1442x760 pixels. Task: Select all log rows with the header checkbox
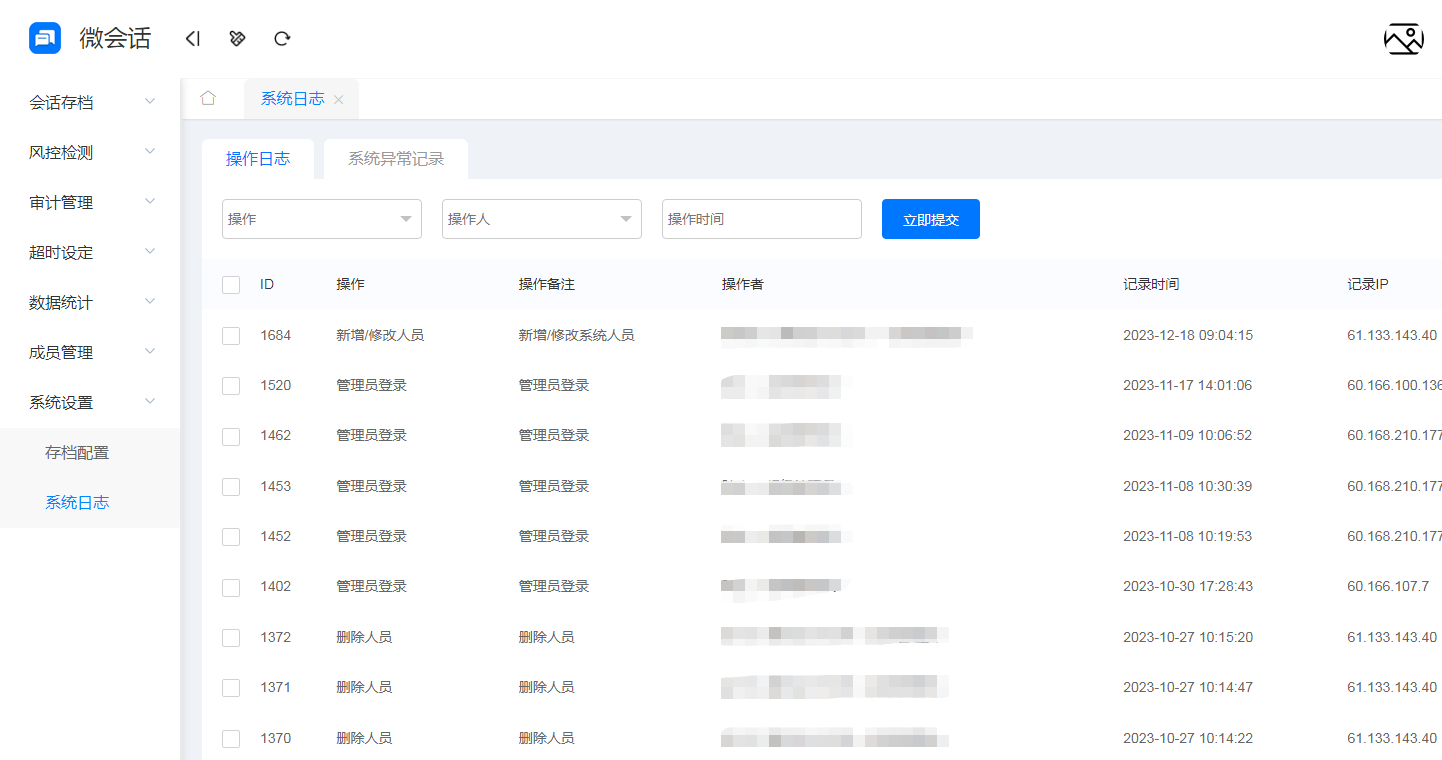230,284
